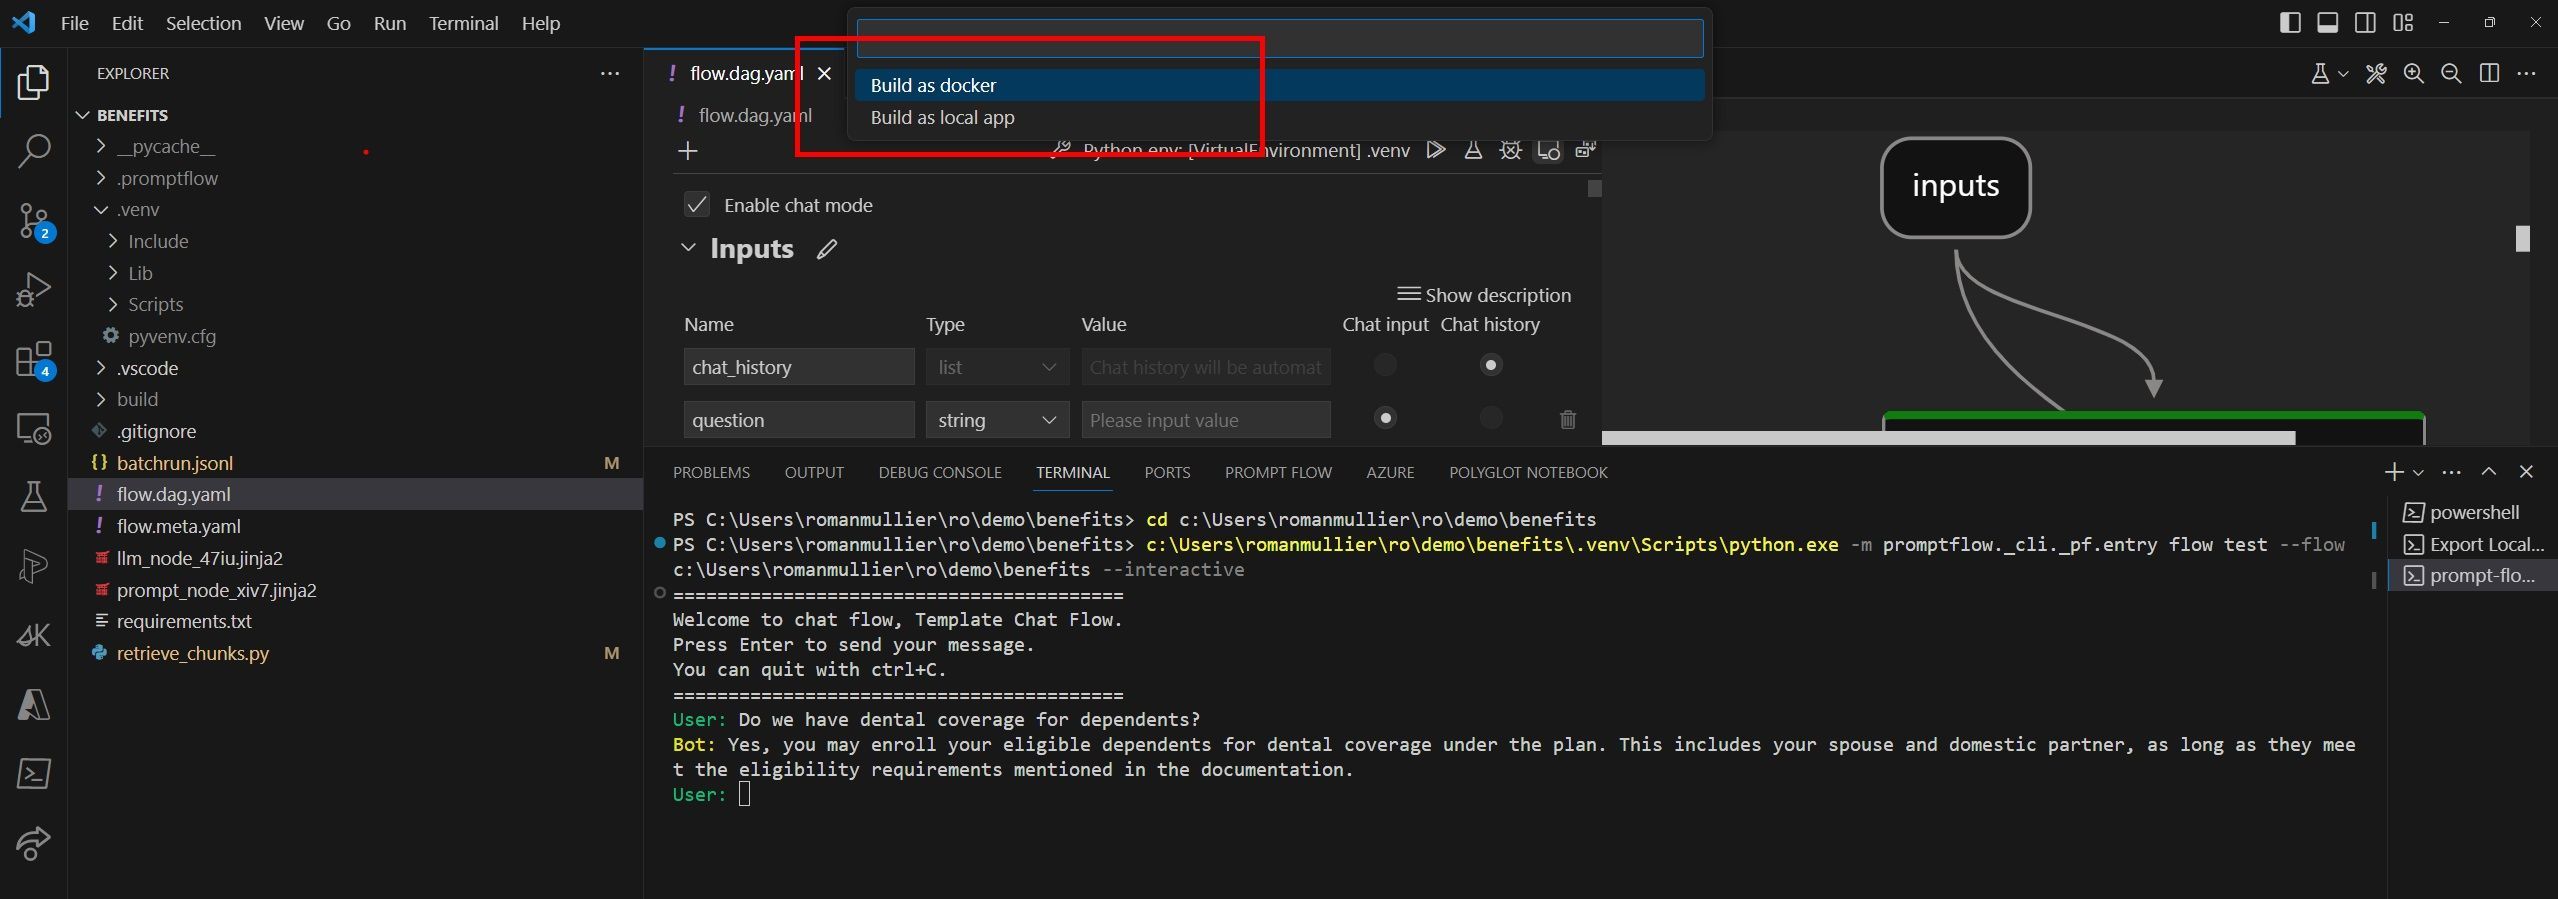Click the question value input field
This screenshot has height=899, width=2558.
point(1206,420)
